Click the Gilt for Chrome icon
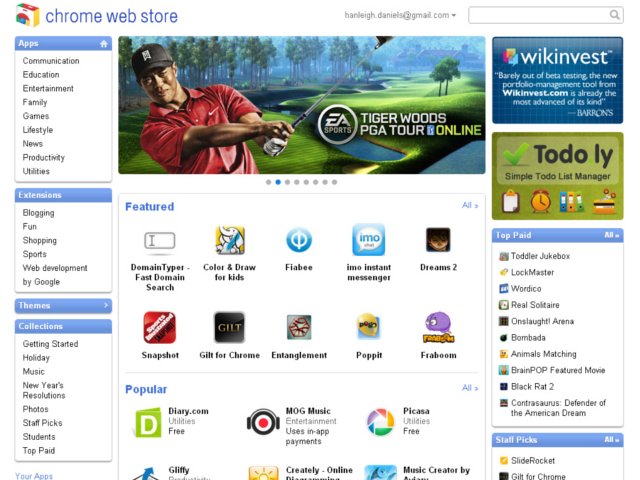640x480 pixels. pyautogui.click(x=230, y=327)
